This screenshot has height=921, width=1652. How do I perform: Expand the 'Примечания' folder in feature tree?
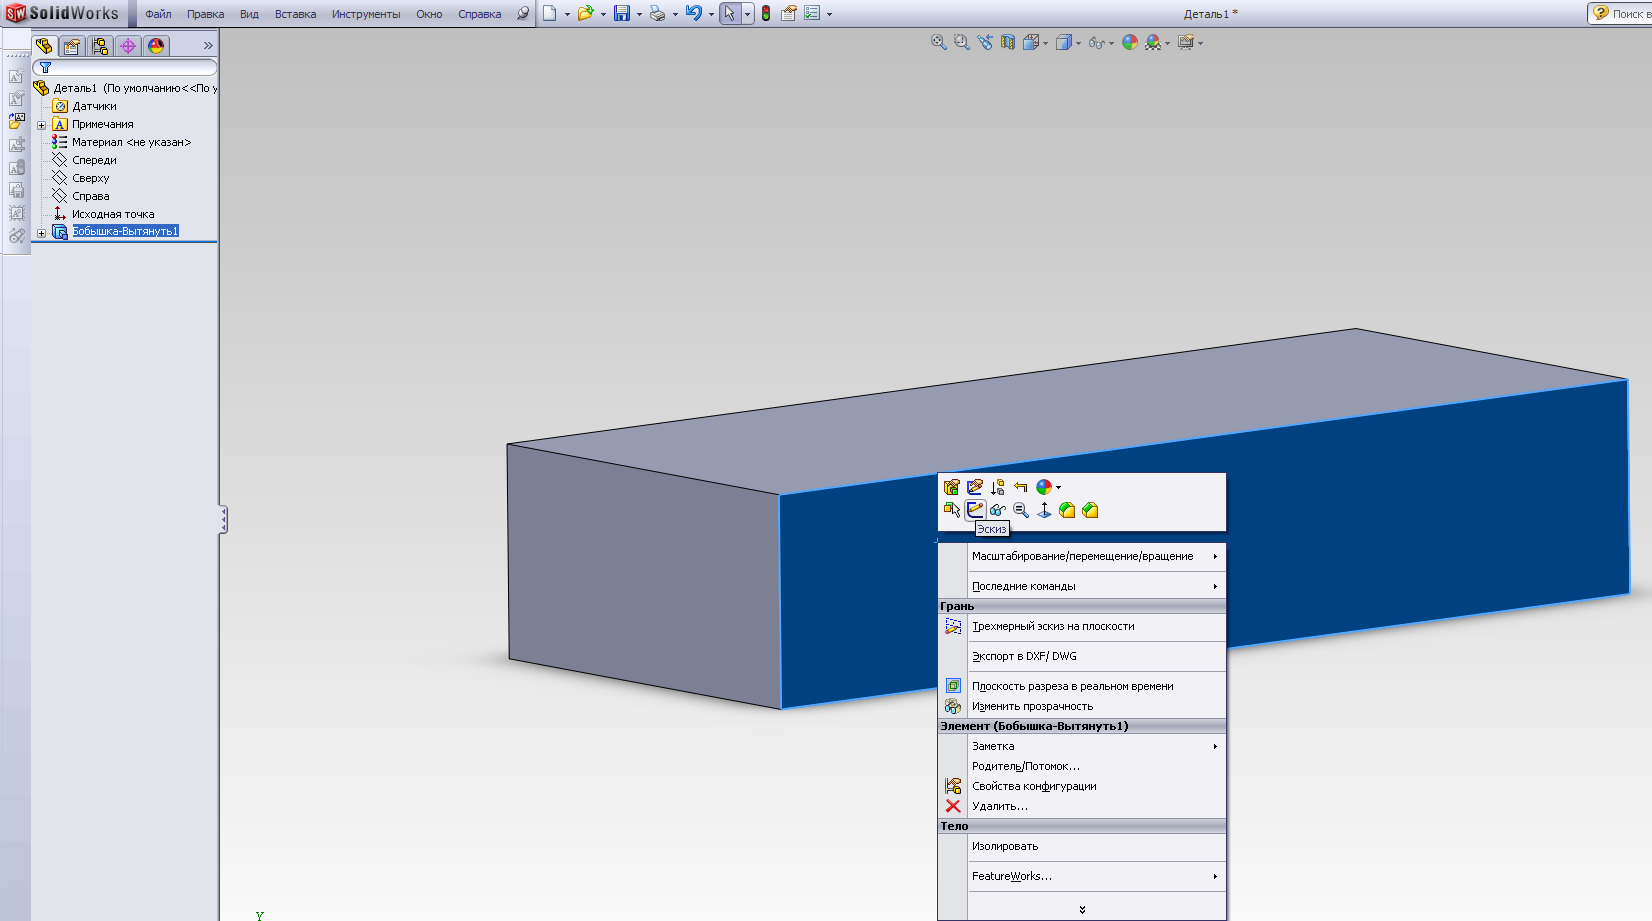(42, 125)
